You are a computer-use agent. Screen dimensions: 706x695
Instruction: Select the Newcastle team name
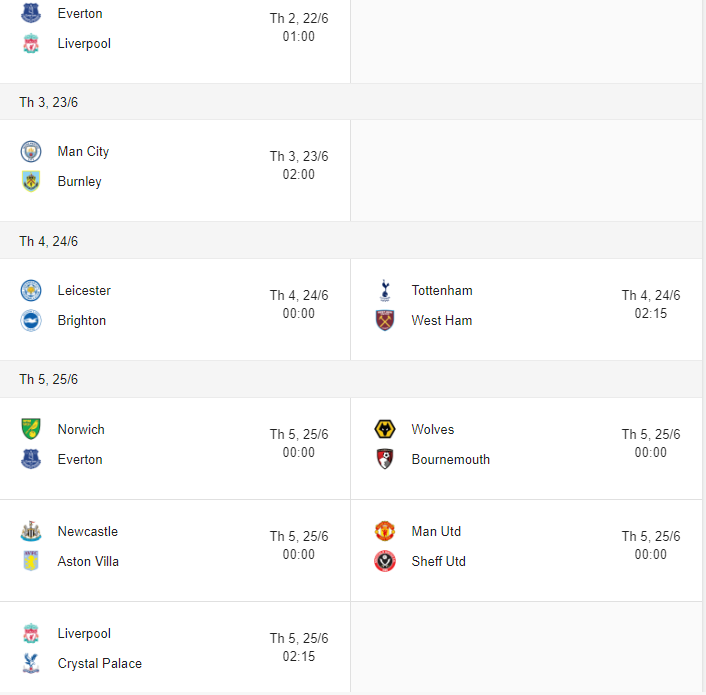[87, 532]
